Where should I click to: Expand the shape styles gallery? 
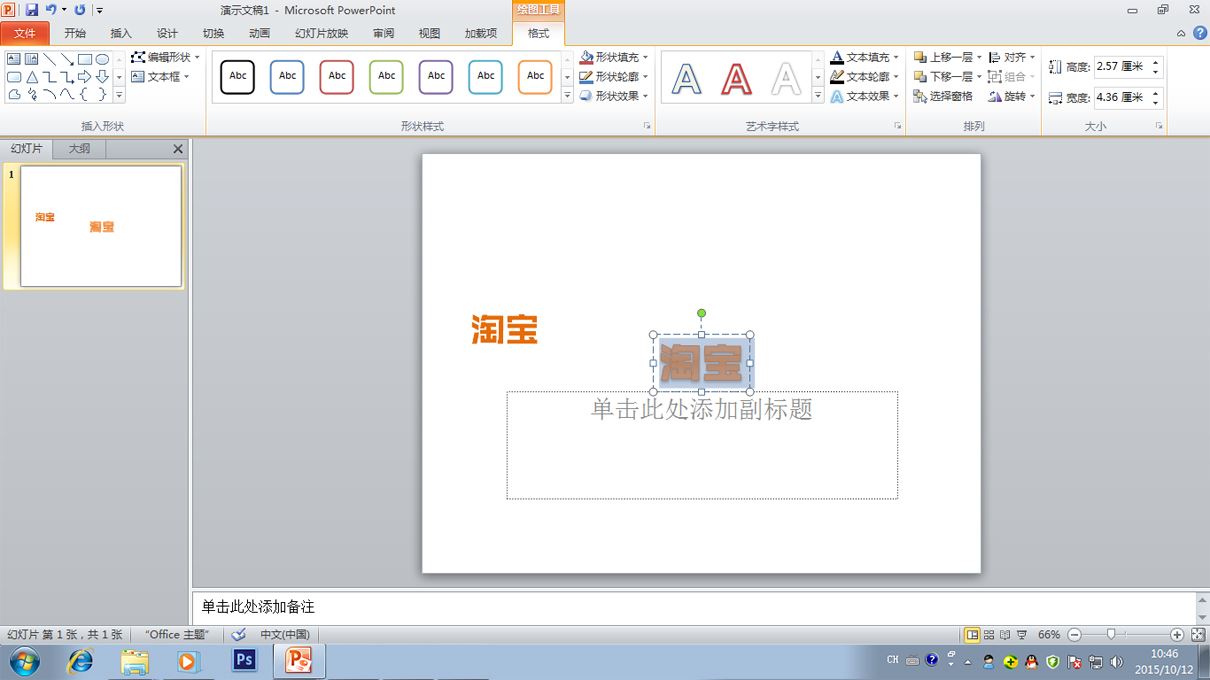(568, 96)
